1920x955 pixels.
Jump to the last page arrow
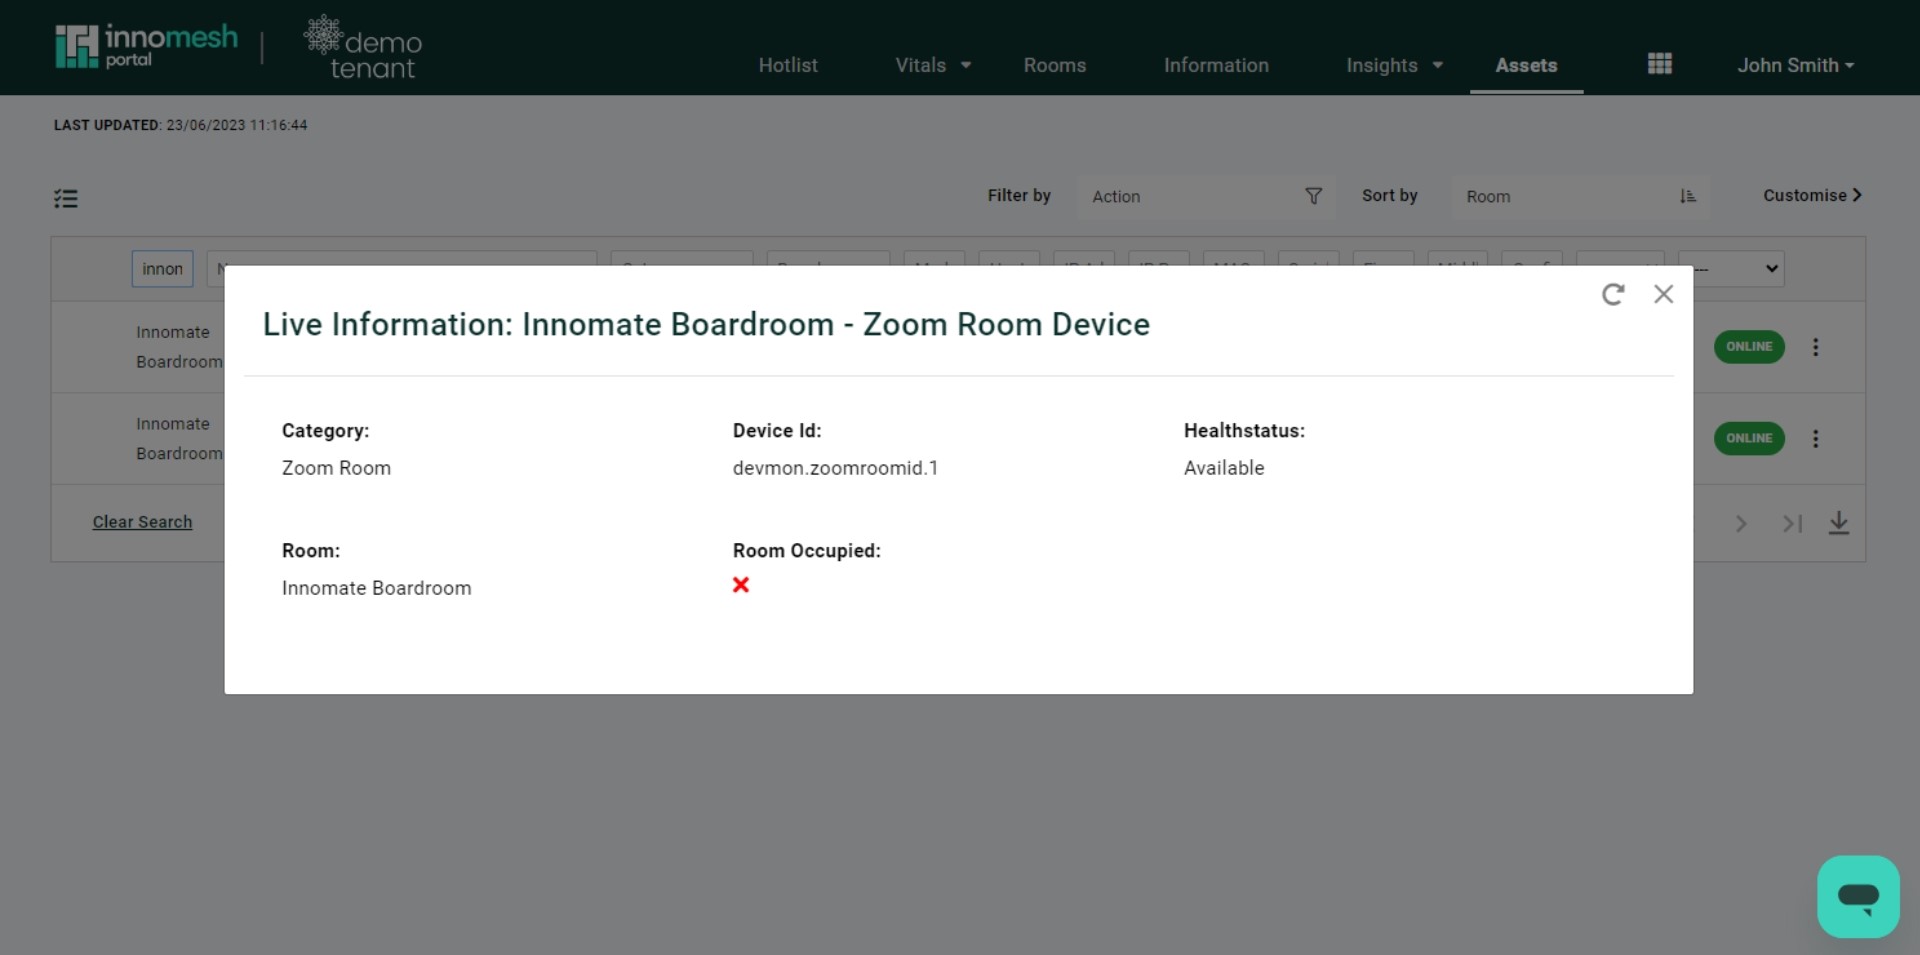[1792, 523]
